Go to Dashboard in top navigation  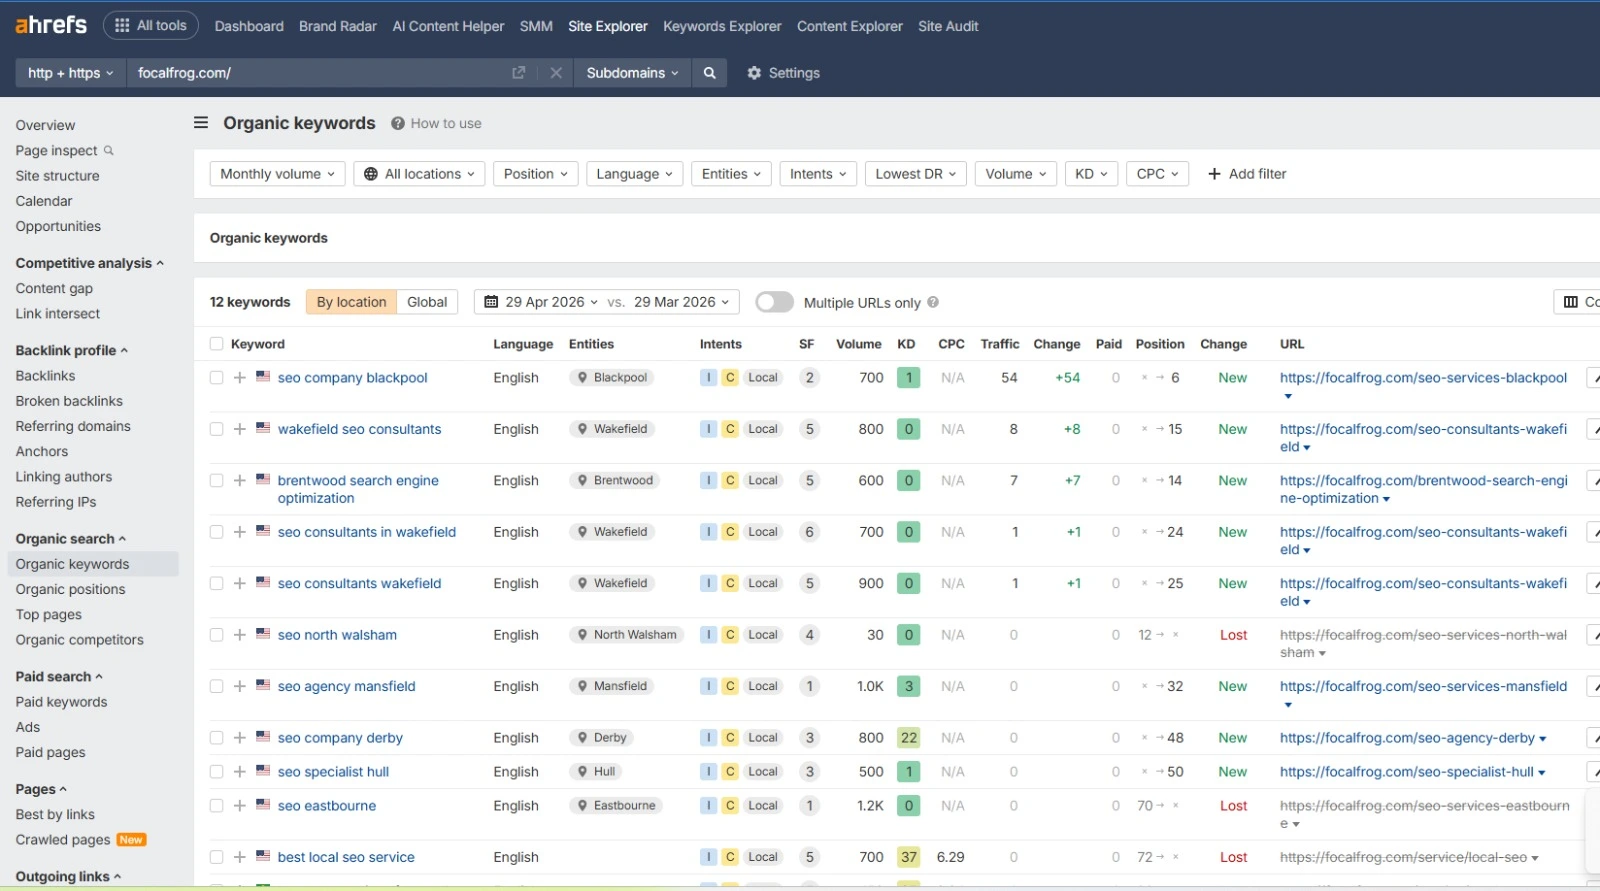click(249, 26)
